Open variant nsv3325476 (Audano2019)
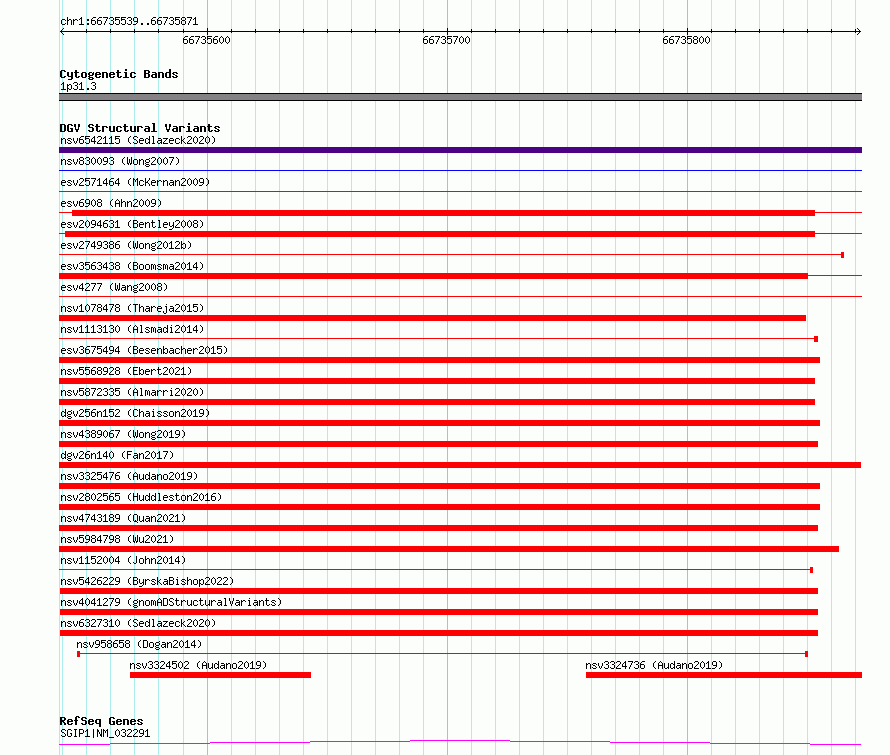The image size is (890, 755). pos(129,476)
